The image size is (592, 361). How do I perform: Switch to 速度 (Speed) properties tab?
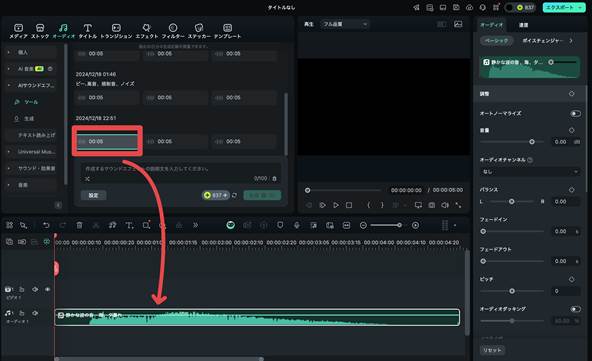(523, 25)
